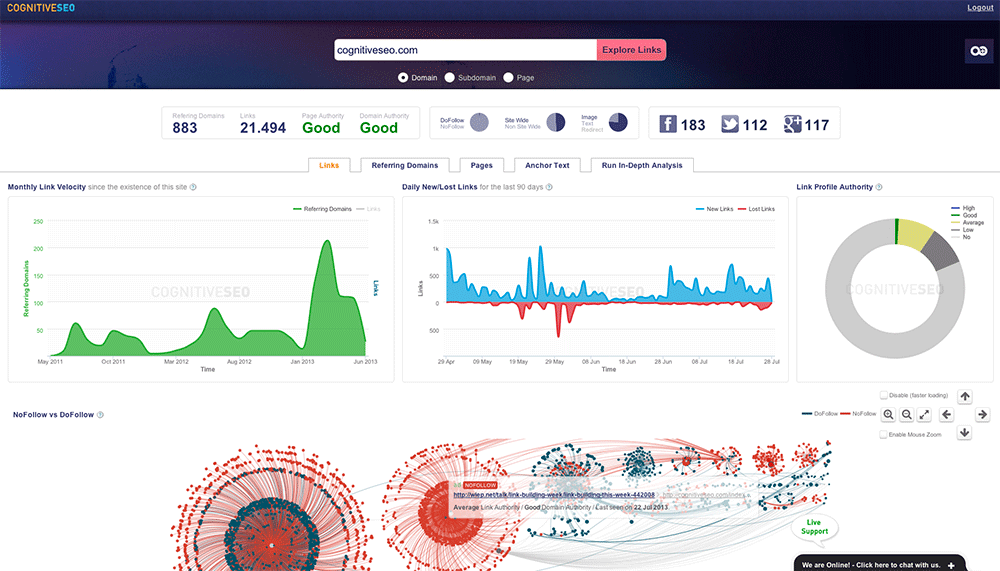Image resolution: width=1000 pixels, height=571 pixels.
Task: Open help icon next to NoFollow vs DoFollow
Action: coord(100,415)
